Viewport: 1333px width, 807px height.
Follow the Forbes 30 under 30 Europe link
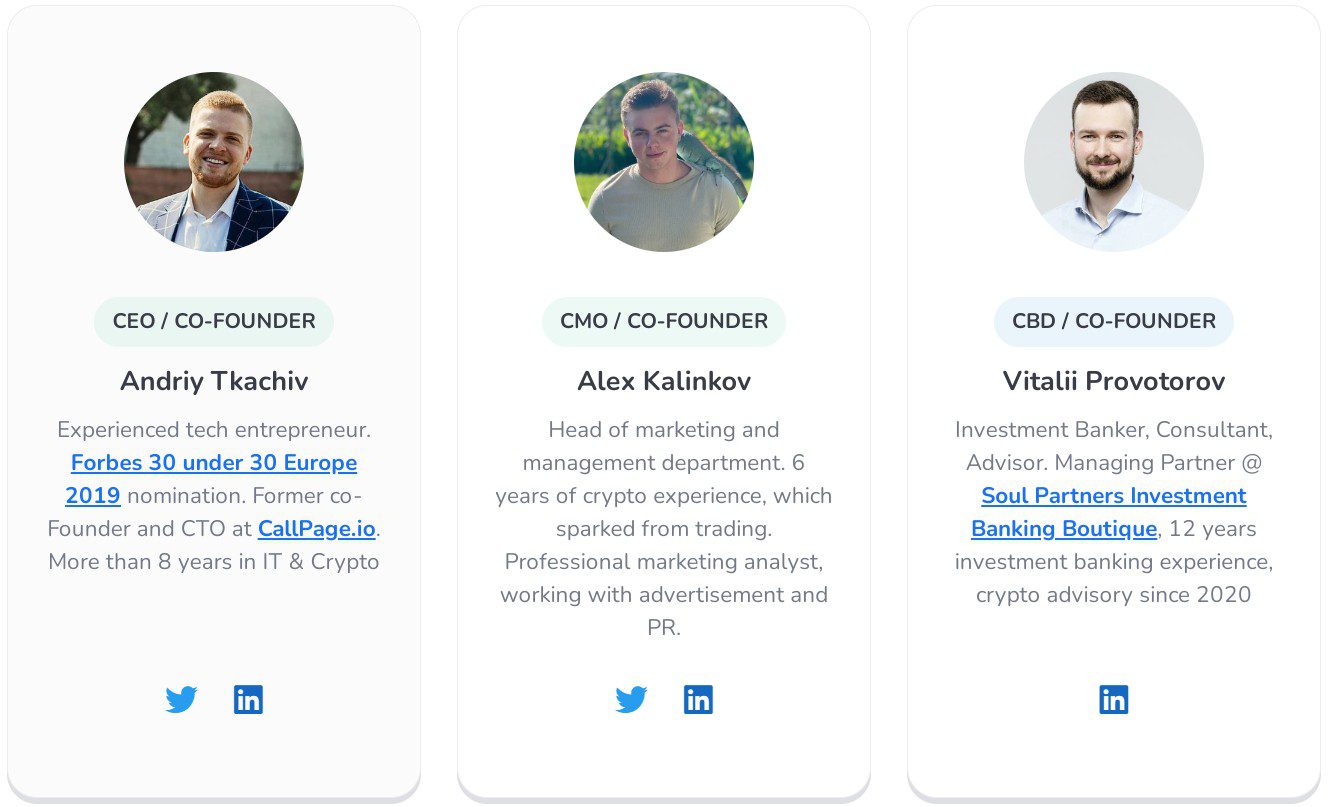(213, 463)
